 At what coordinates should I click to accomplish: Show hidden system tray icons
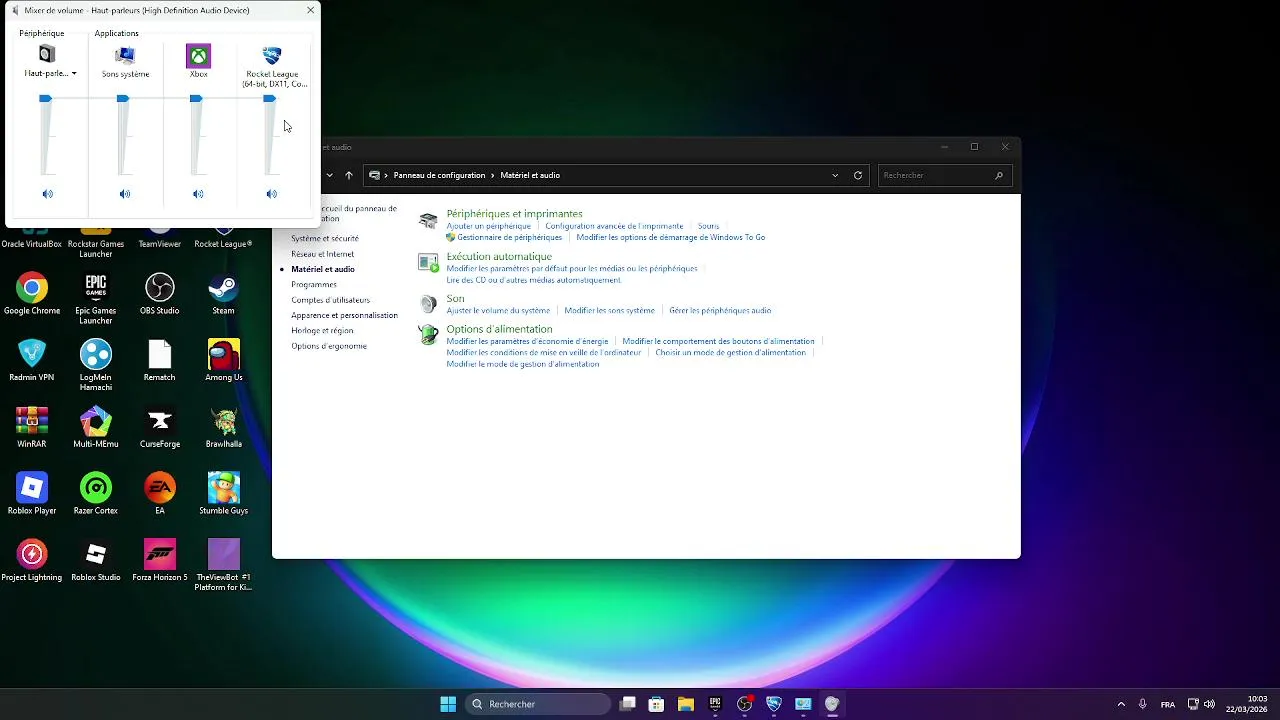click(1121, 704)
